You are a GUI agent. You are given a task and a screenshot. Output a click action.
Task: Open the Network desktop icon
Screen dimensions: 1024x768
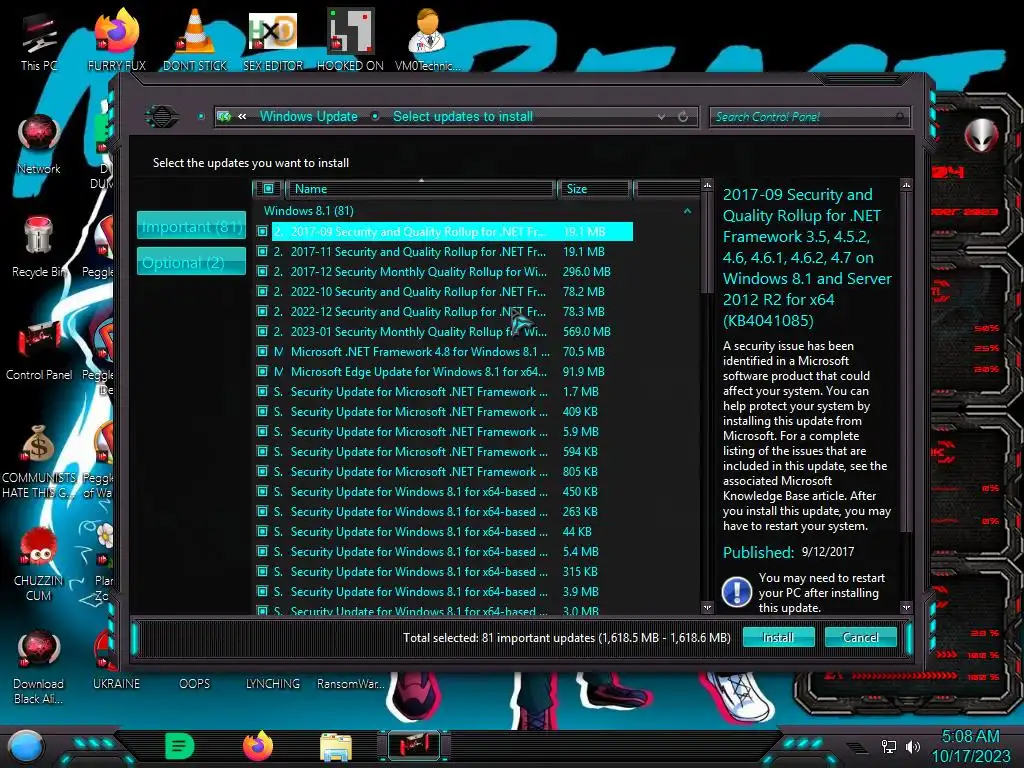39,145
